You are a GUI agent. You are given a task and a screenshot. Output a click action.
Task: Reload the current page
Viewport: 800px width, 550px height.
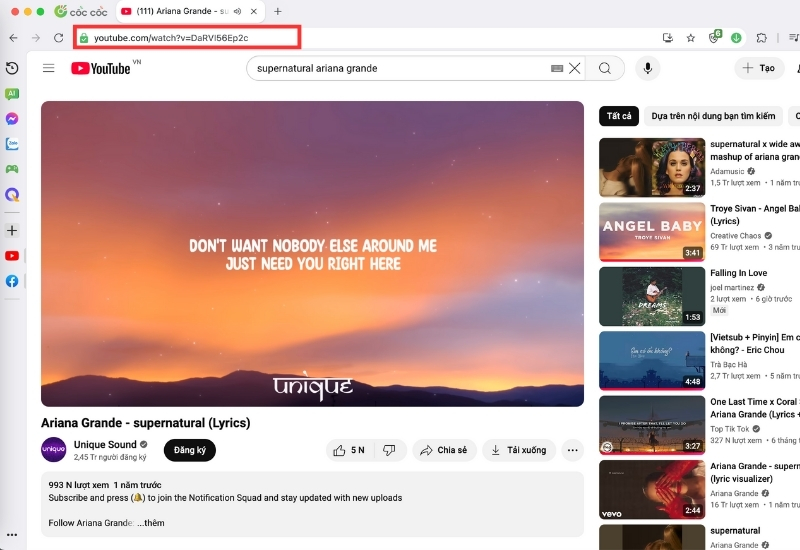tap(59, 38)
